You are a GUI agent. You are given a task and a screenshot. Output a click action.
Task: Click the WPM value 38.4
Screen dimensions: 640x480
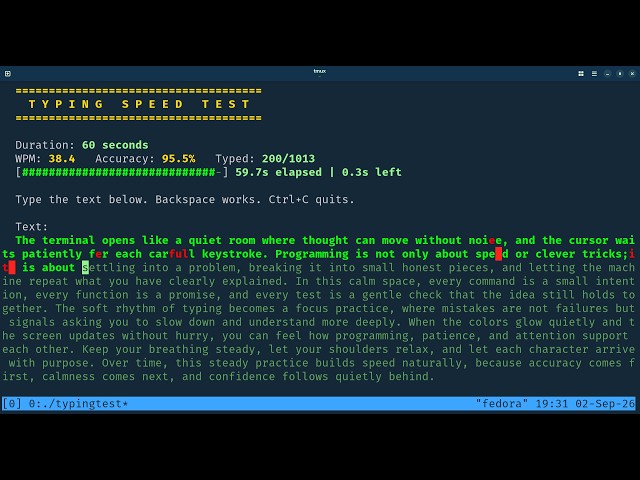click(x=62, y=158)
